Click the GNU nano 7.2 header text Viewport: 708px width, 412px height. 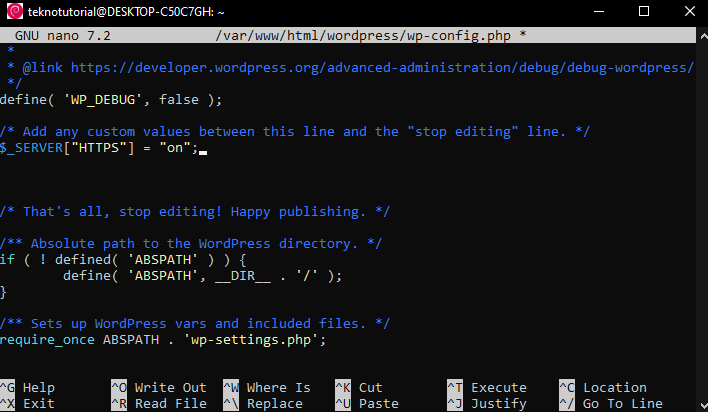(x=63, y=35)
